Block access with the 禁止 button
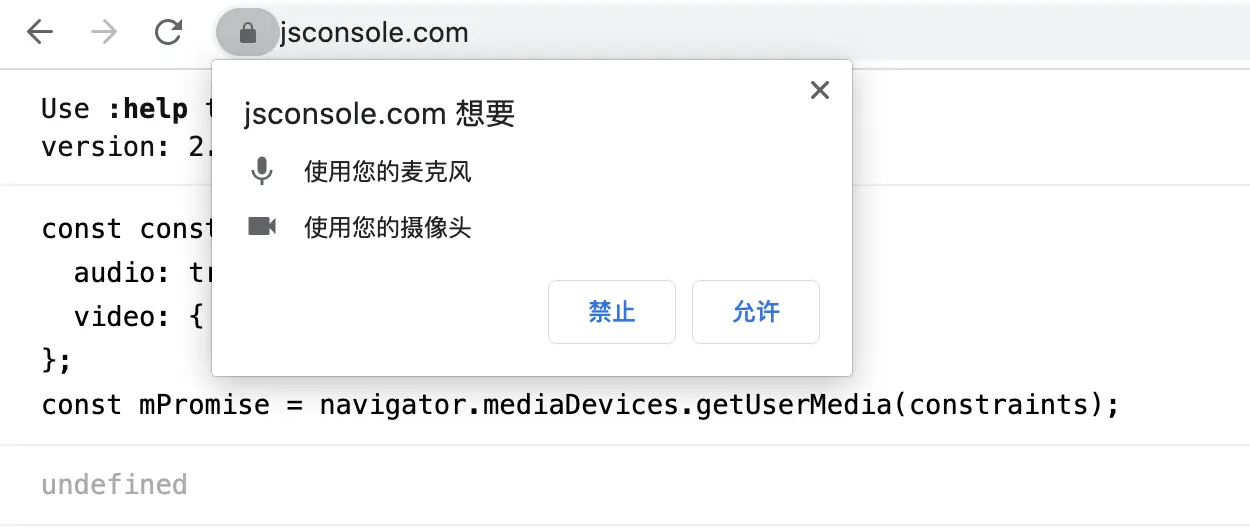The image size is (1250, 532). click(x=612, y=312)
